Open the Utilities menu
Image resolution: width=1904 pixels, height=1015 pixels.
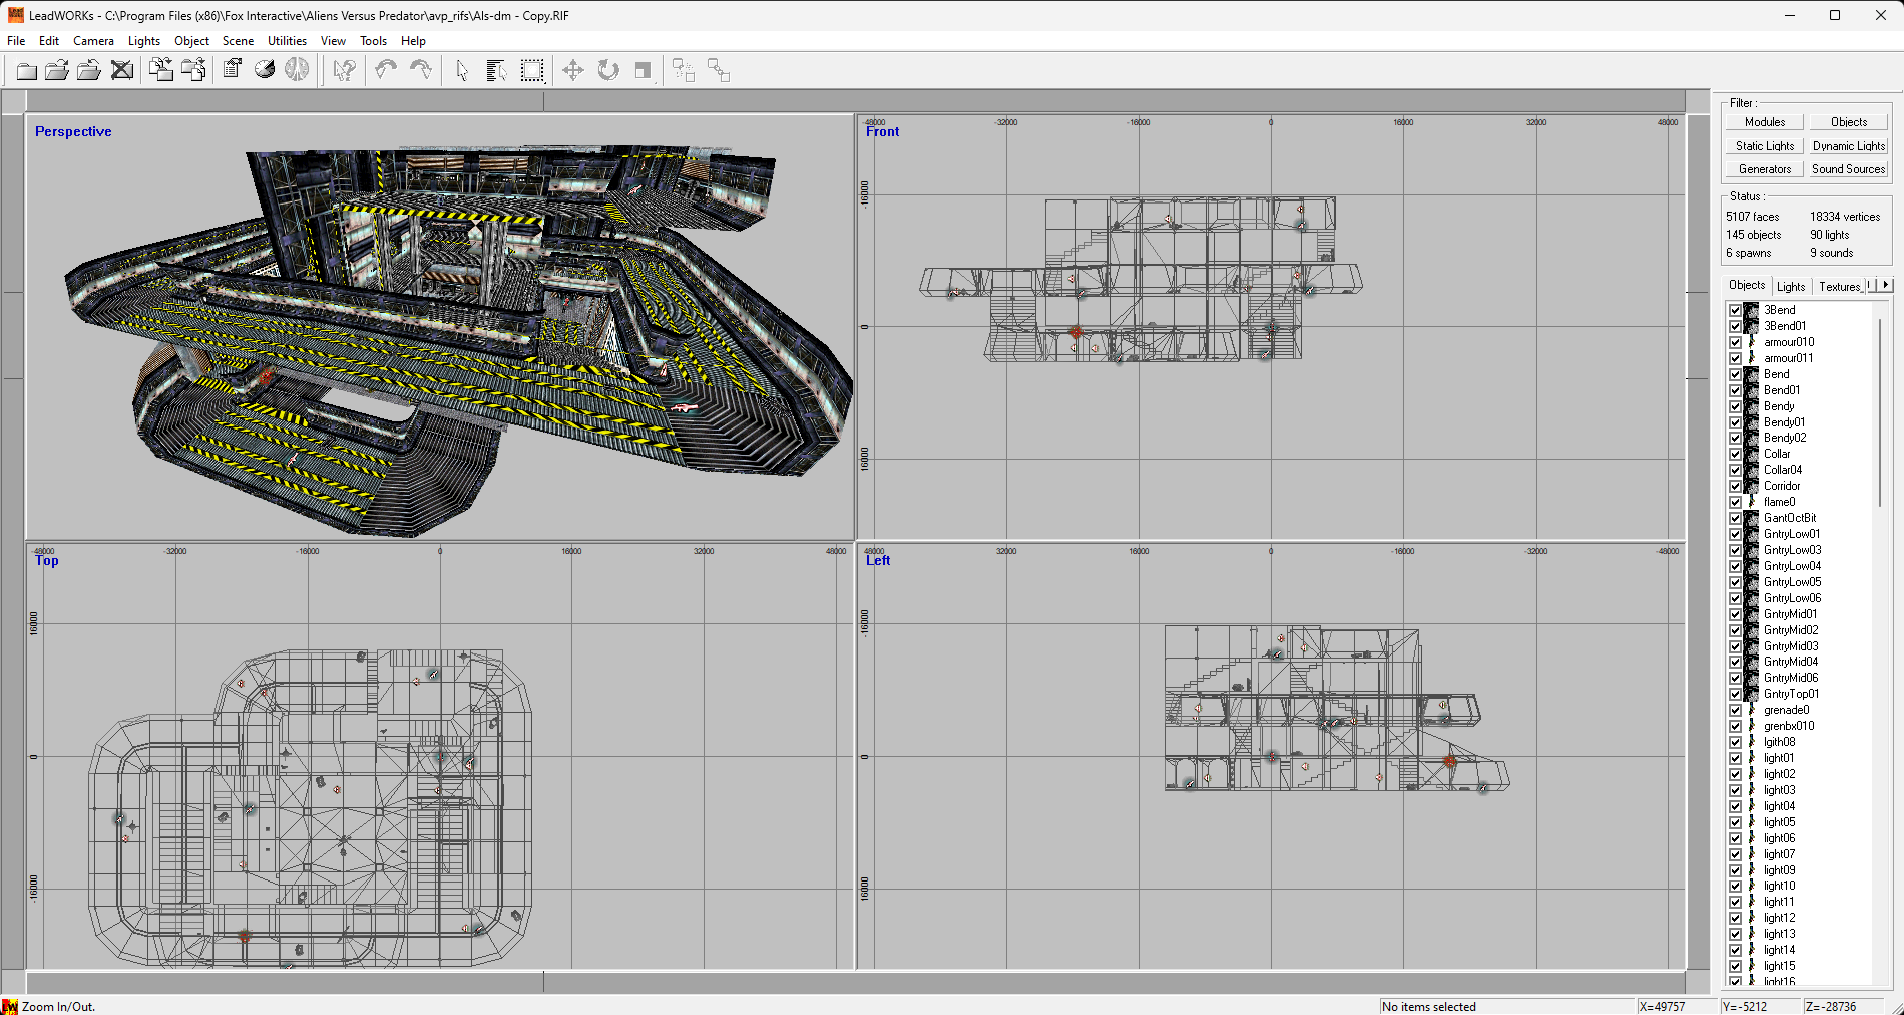tap(287, 41)
